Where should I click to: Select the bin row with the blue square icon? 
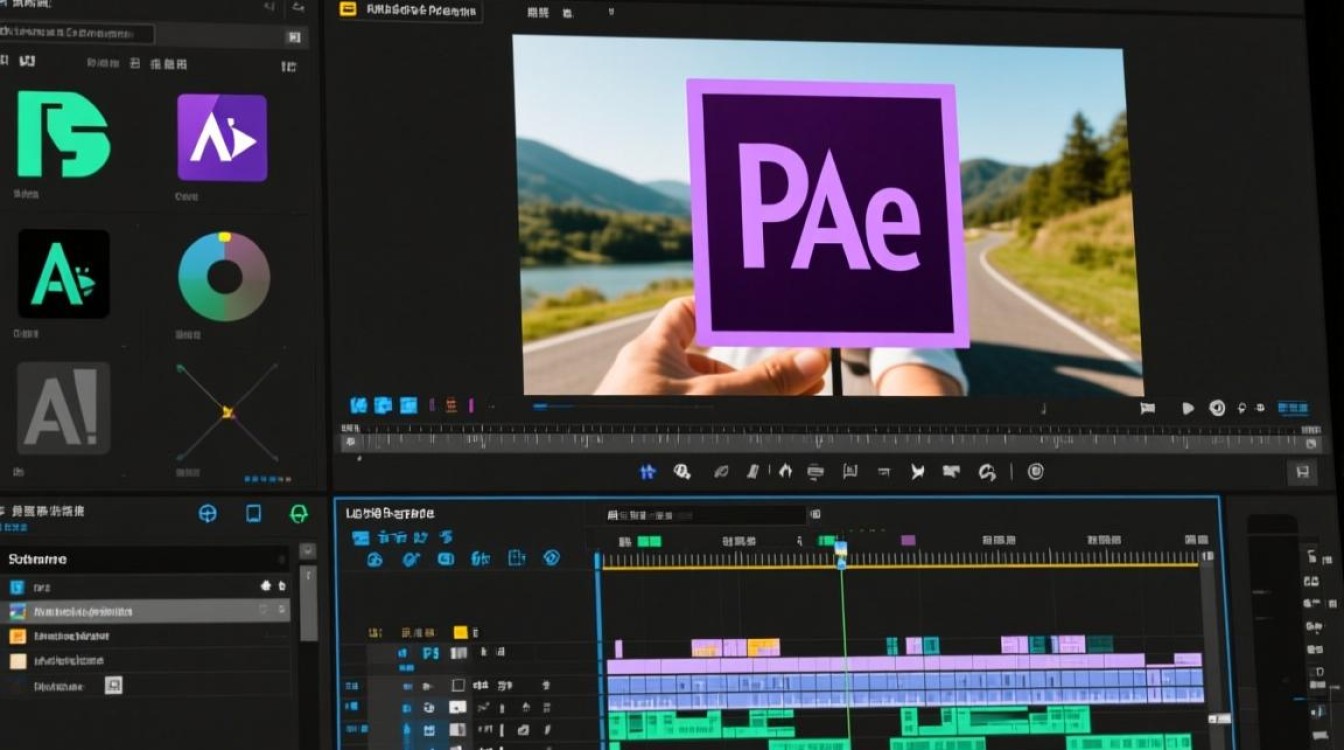(x=145, y=586)
